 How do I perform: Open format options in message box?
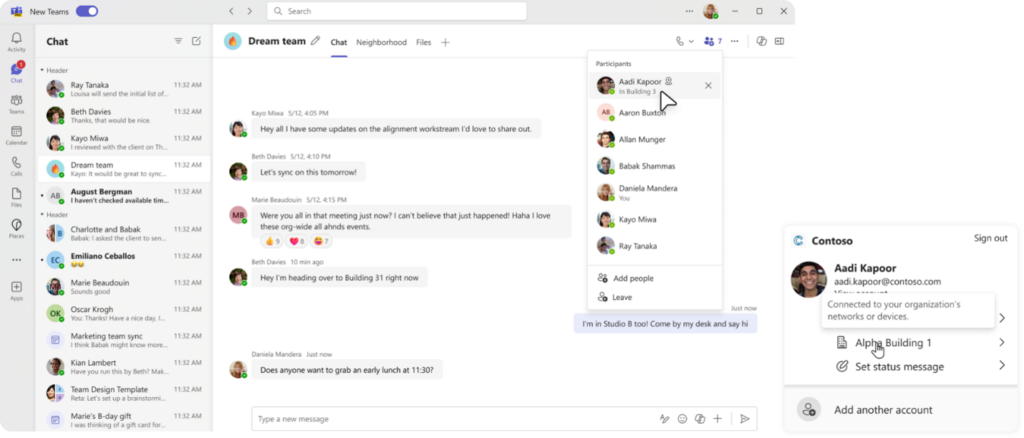pyautogui.click(x=665, y=419)
